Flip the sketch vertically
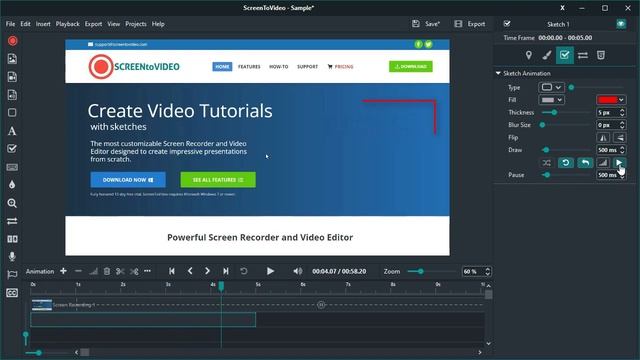 point(619,138)
